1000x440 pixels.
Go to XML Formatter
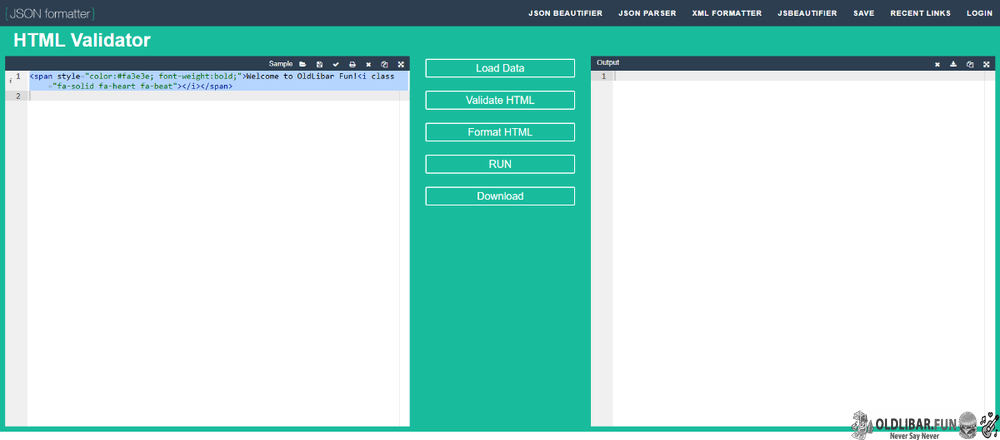(727, 13)
